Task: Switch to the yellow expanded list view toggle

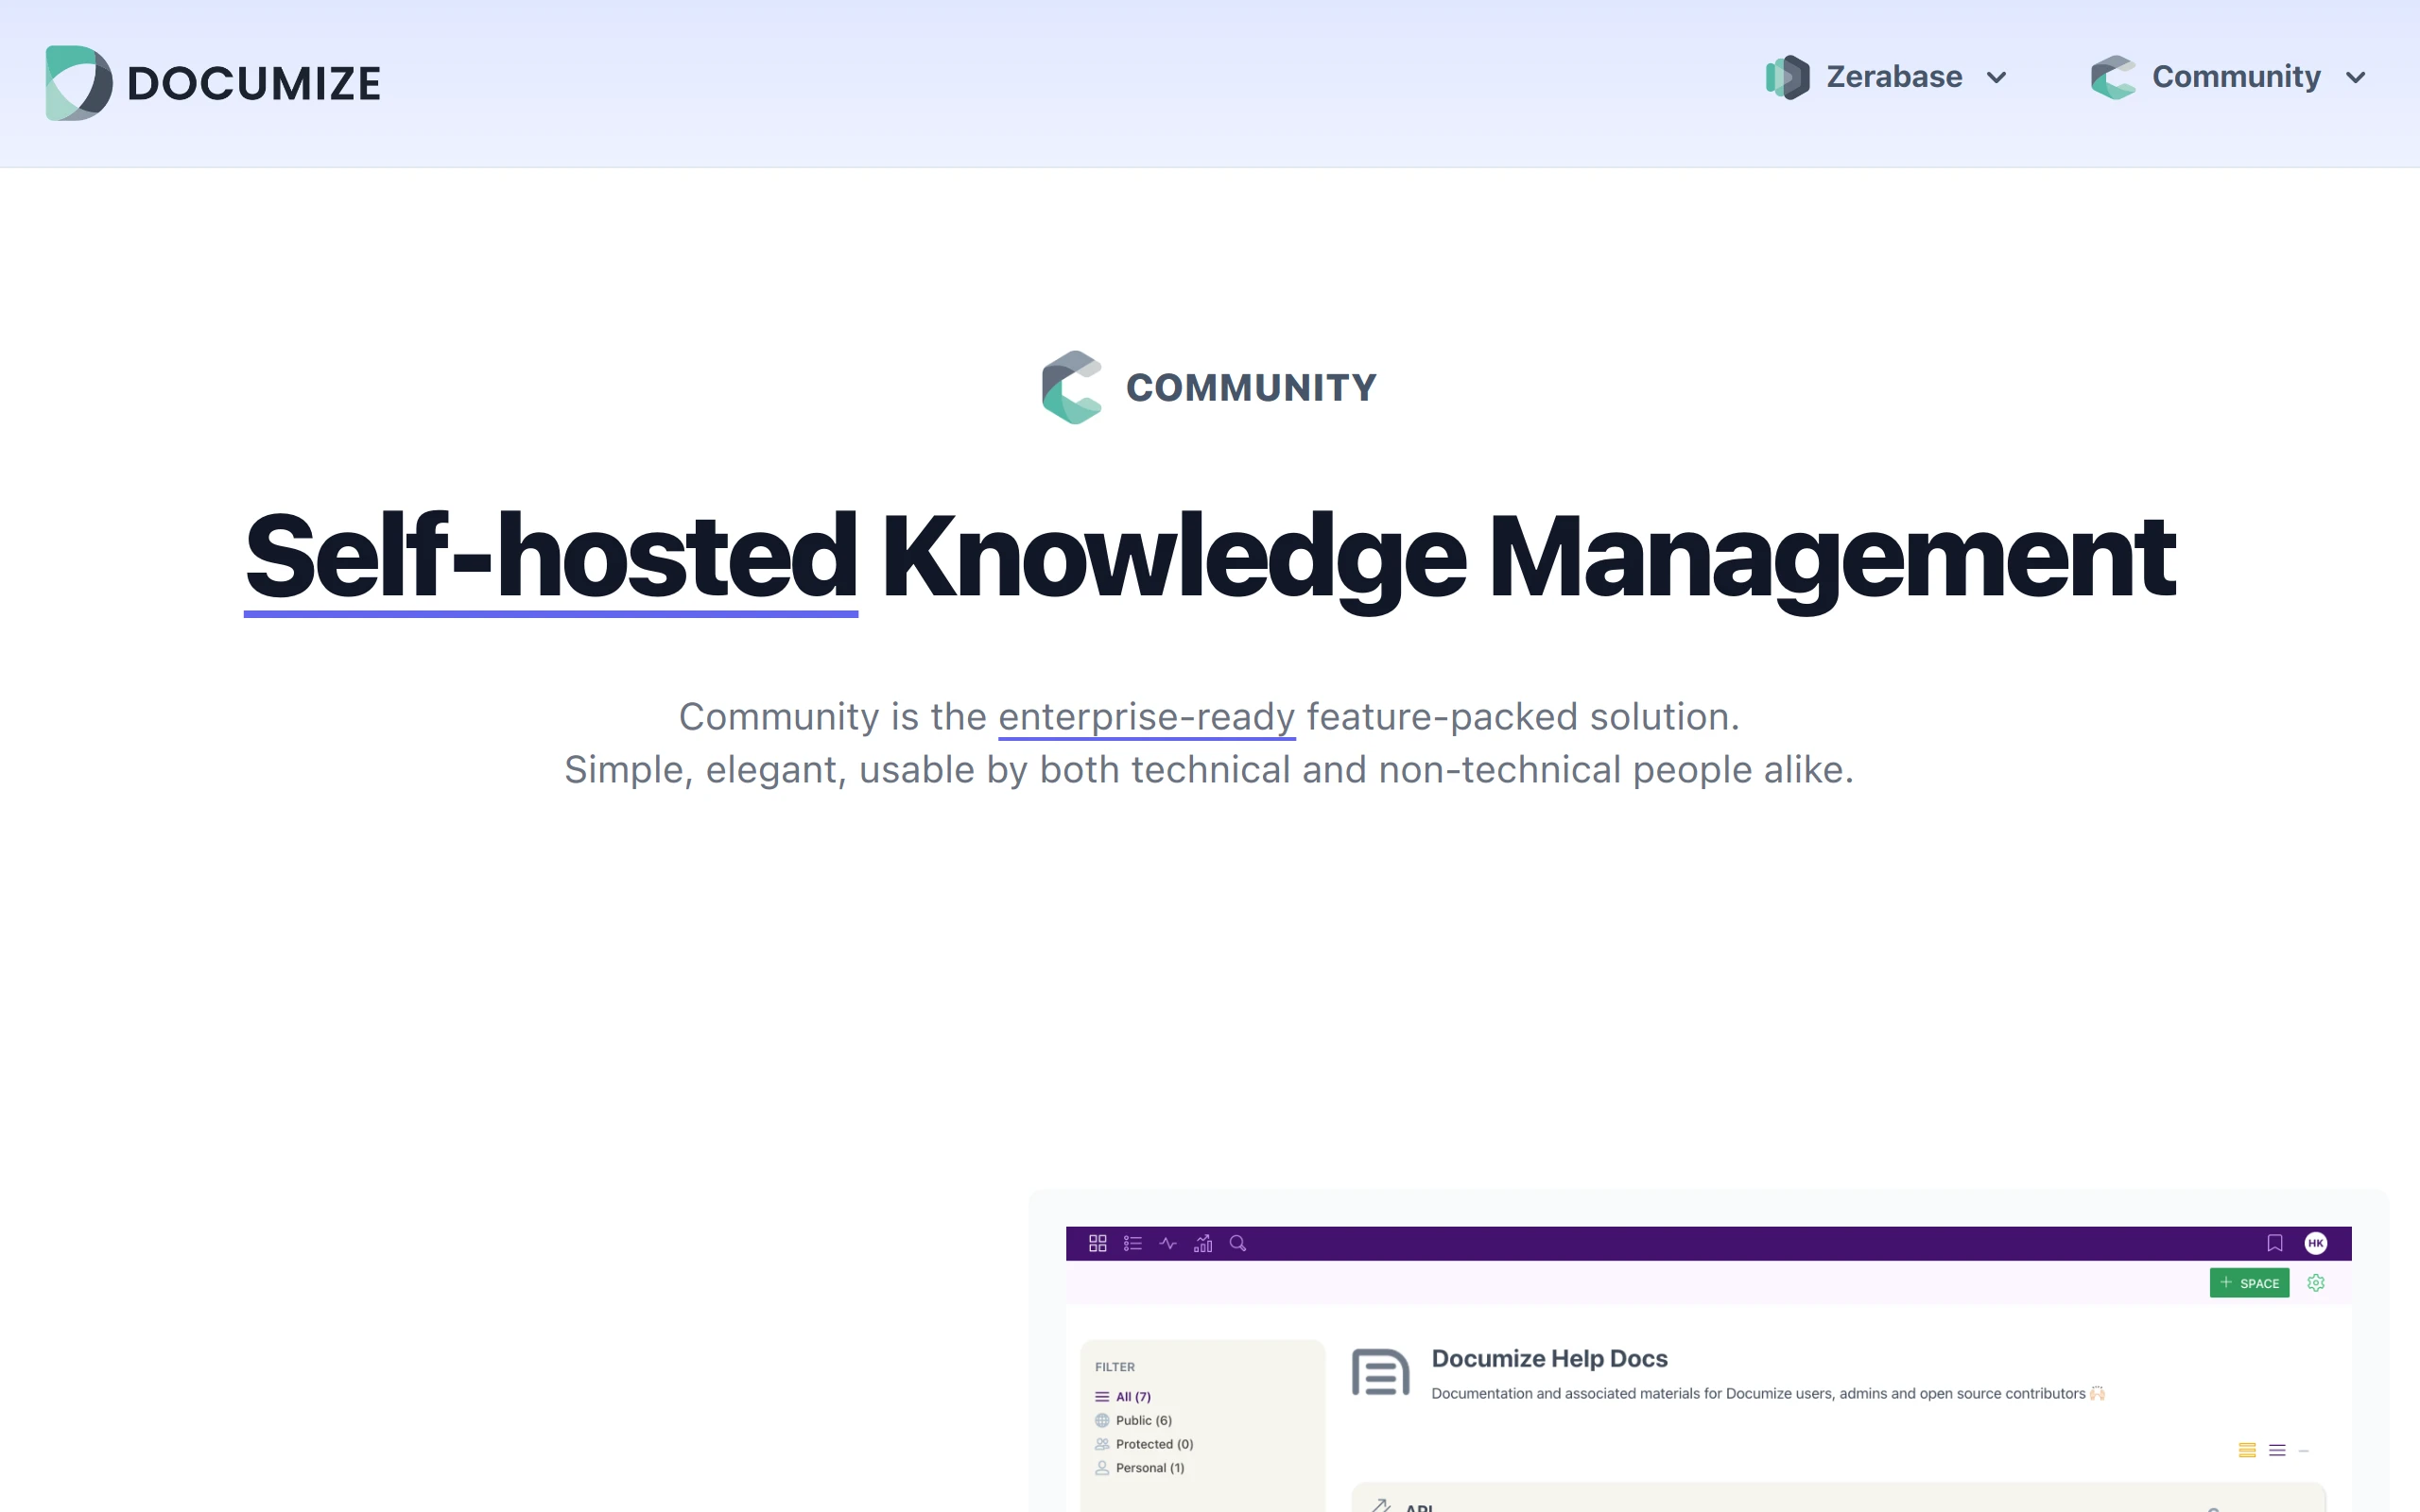Action: click(2247, 1450)
